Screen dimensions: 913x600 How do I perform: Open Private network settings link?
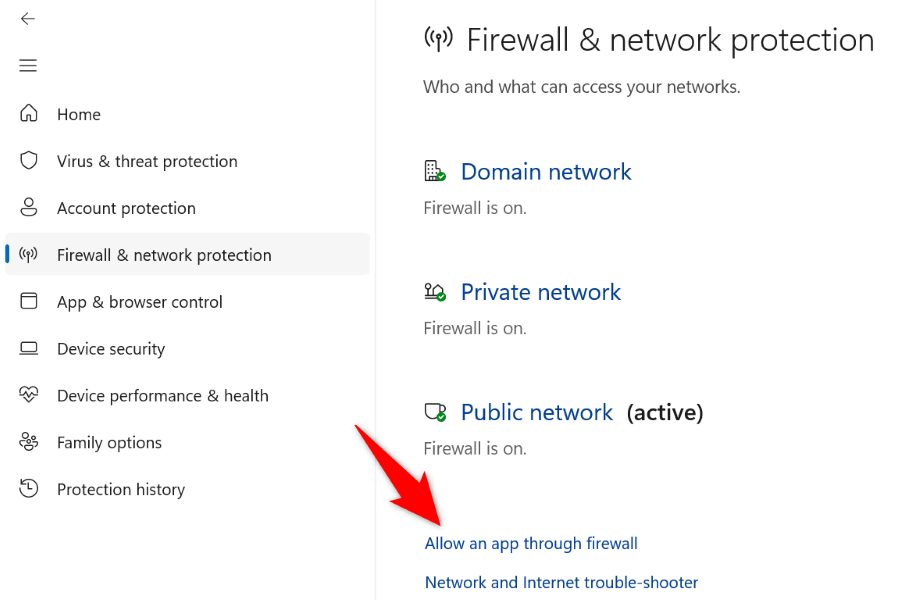point(540,292)
